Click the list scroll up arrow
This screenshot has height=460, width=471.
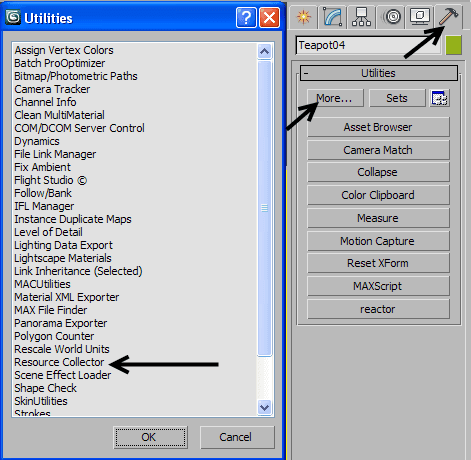[x=265, y=51]
